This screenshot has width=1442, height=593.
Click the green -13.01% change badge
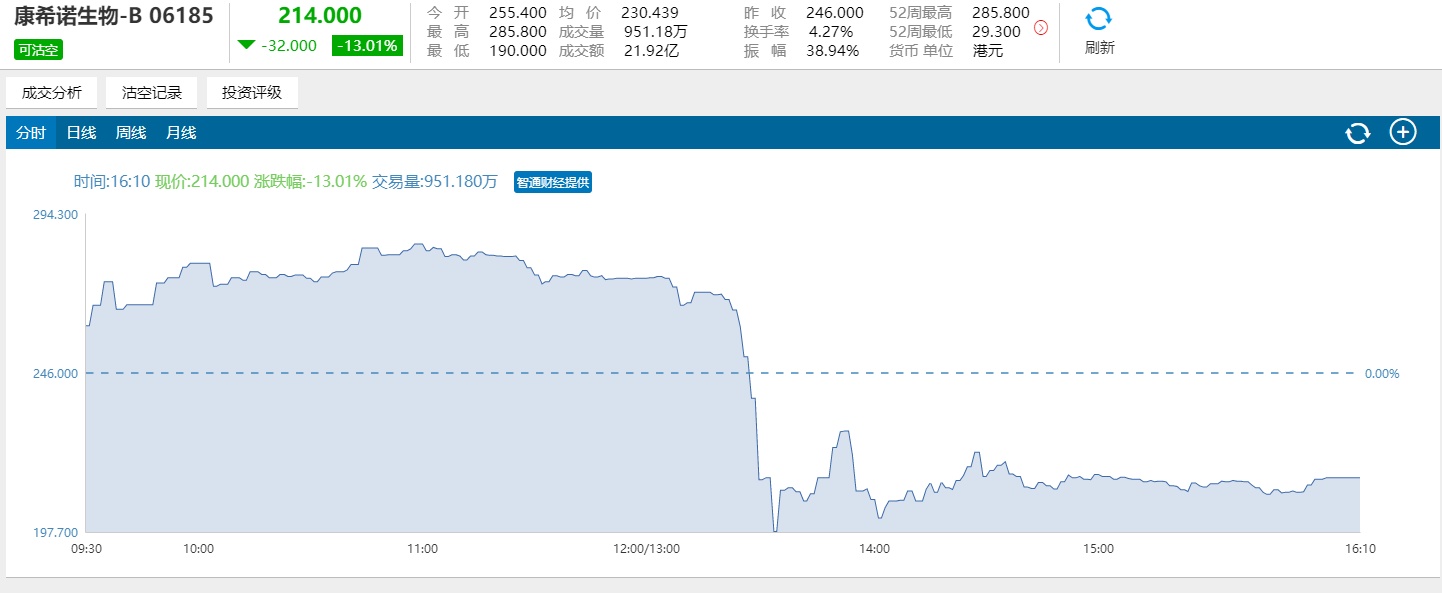(367, 45)
